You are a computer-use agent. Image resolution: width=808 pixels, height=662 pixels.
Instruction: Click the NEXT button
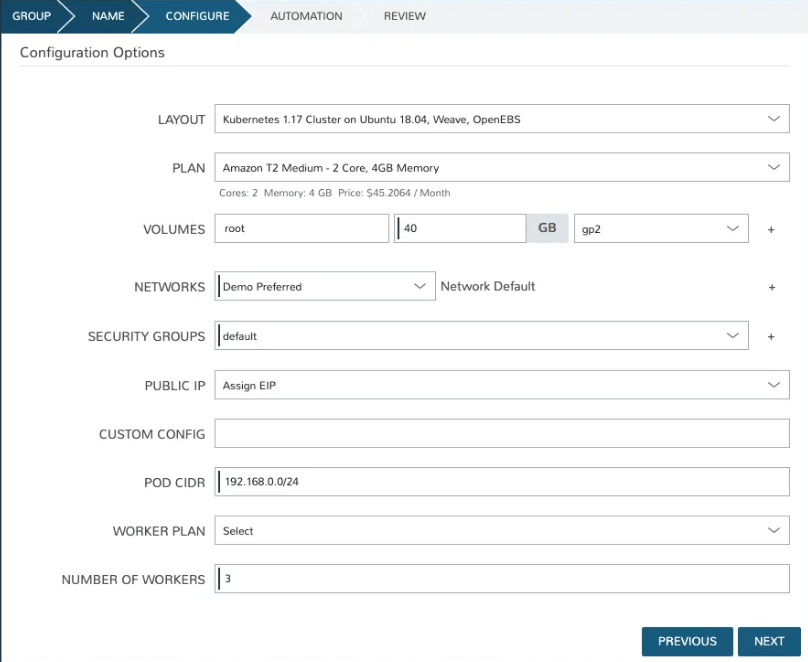pos(769,641)
